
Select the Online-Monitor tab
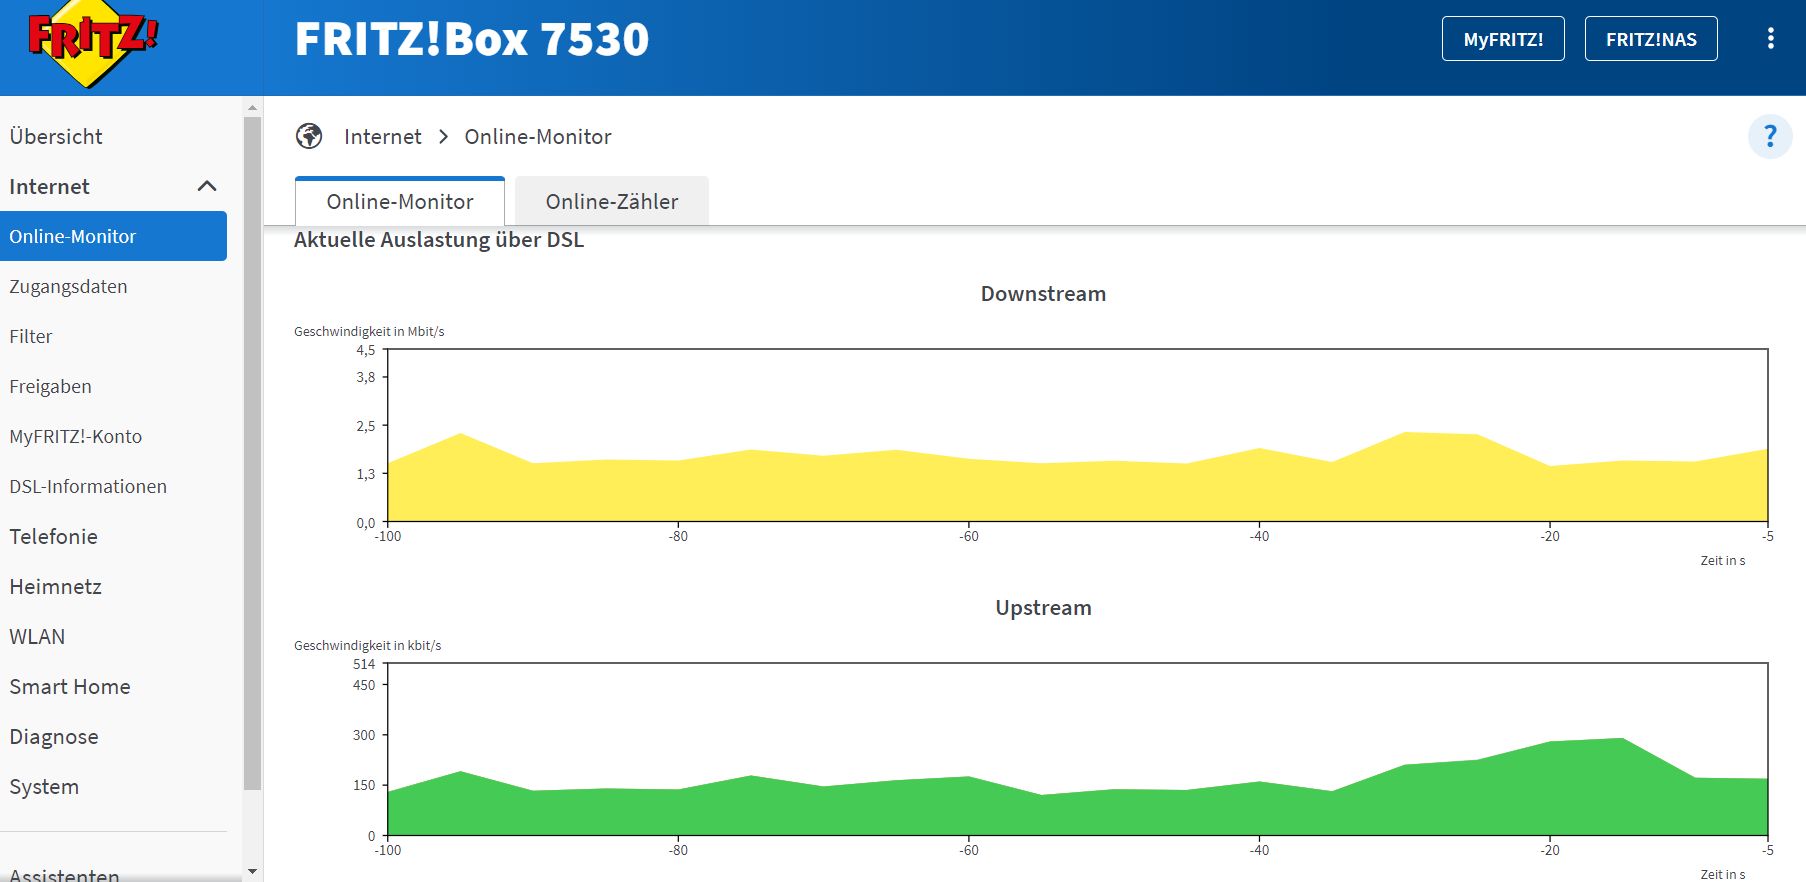tap(400, 201)
